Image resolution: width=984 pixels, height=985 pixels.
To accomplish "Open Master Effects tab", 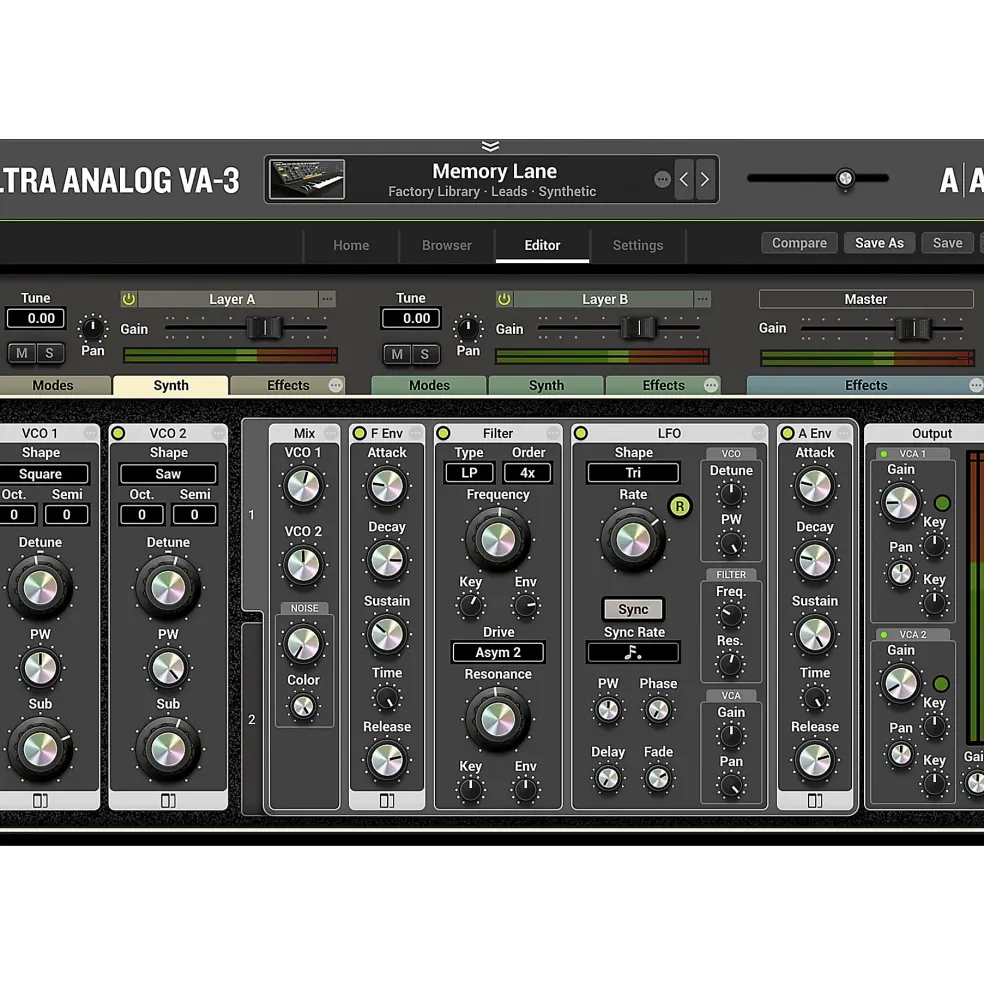I will 865,385.
